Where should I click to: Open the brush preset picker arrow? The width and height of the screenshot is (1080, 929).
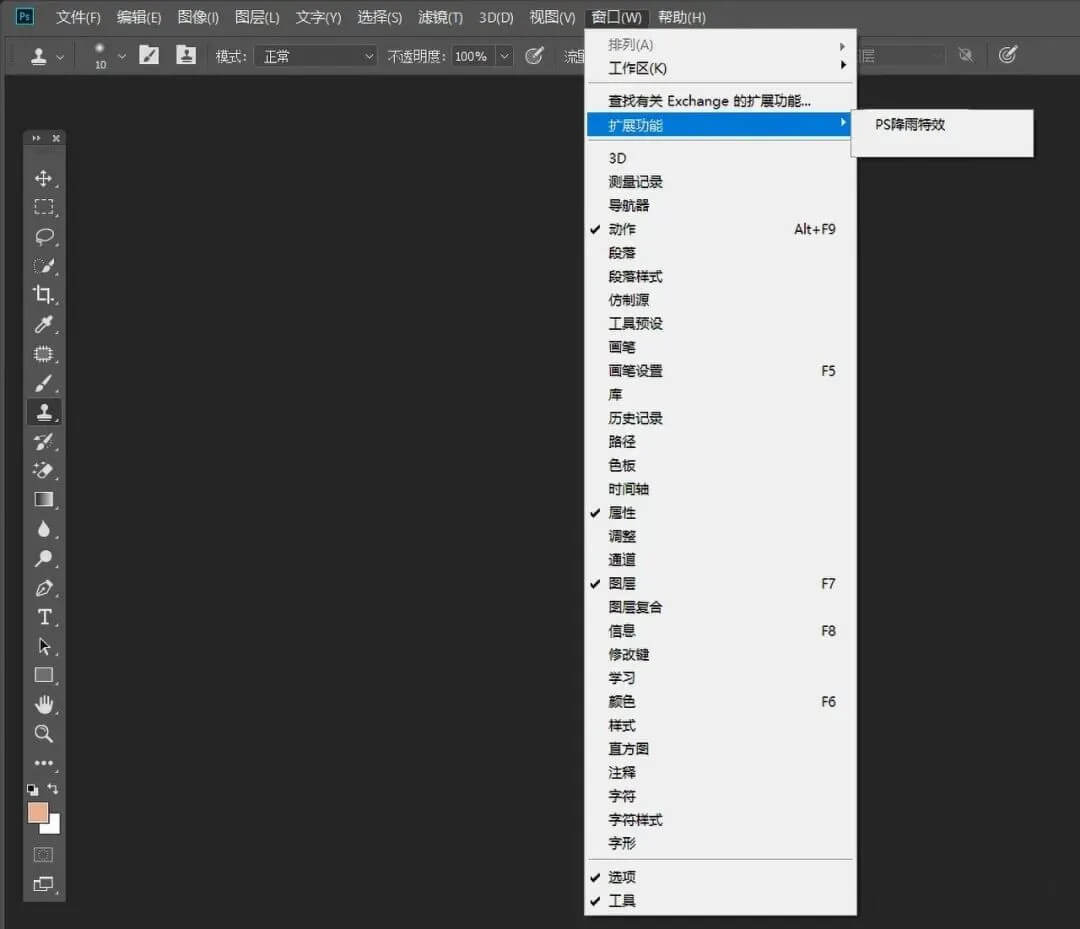(x=122, y=56)
